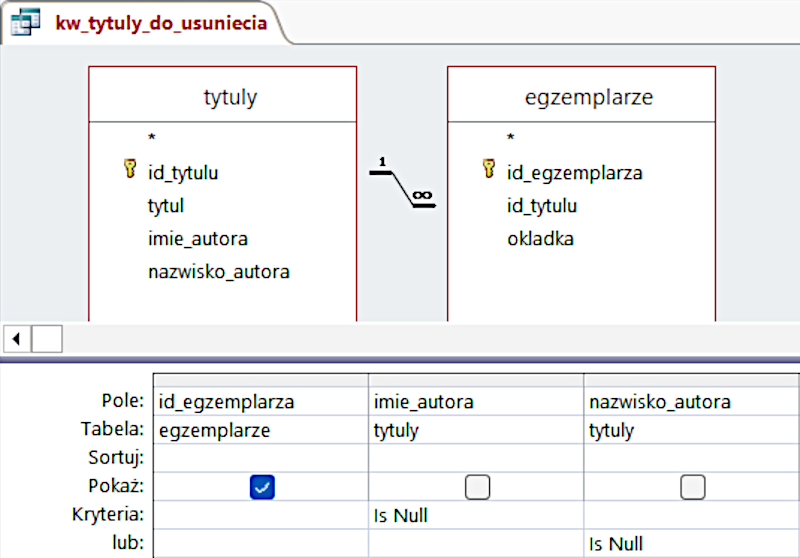Select the tytul field in the tytuly table
Viewport: 800px width, 558px height.
click(x=166, y=206)
